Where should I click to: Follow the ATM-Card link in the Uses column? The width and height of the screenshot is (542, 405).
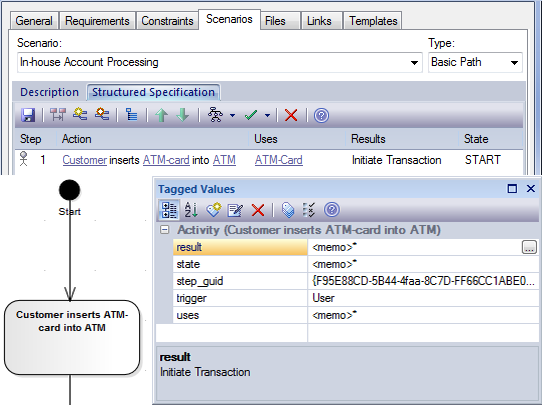(279, 160)
